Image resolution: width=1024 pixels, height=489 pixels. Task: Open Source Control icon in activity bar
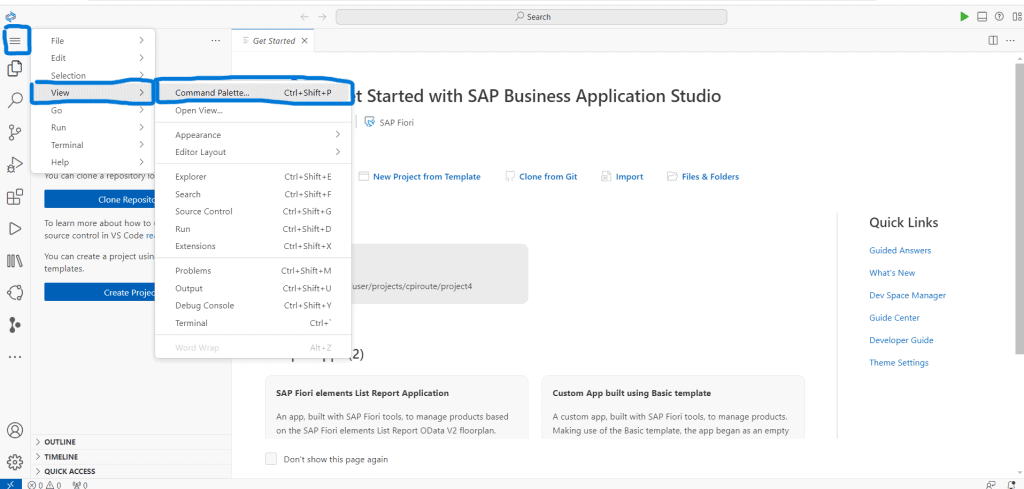(15, 133)
